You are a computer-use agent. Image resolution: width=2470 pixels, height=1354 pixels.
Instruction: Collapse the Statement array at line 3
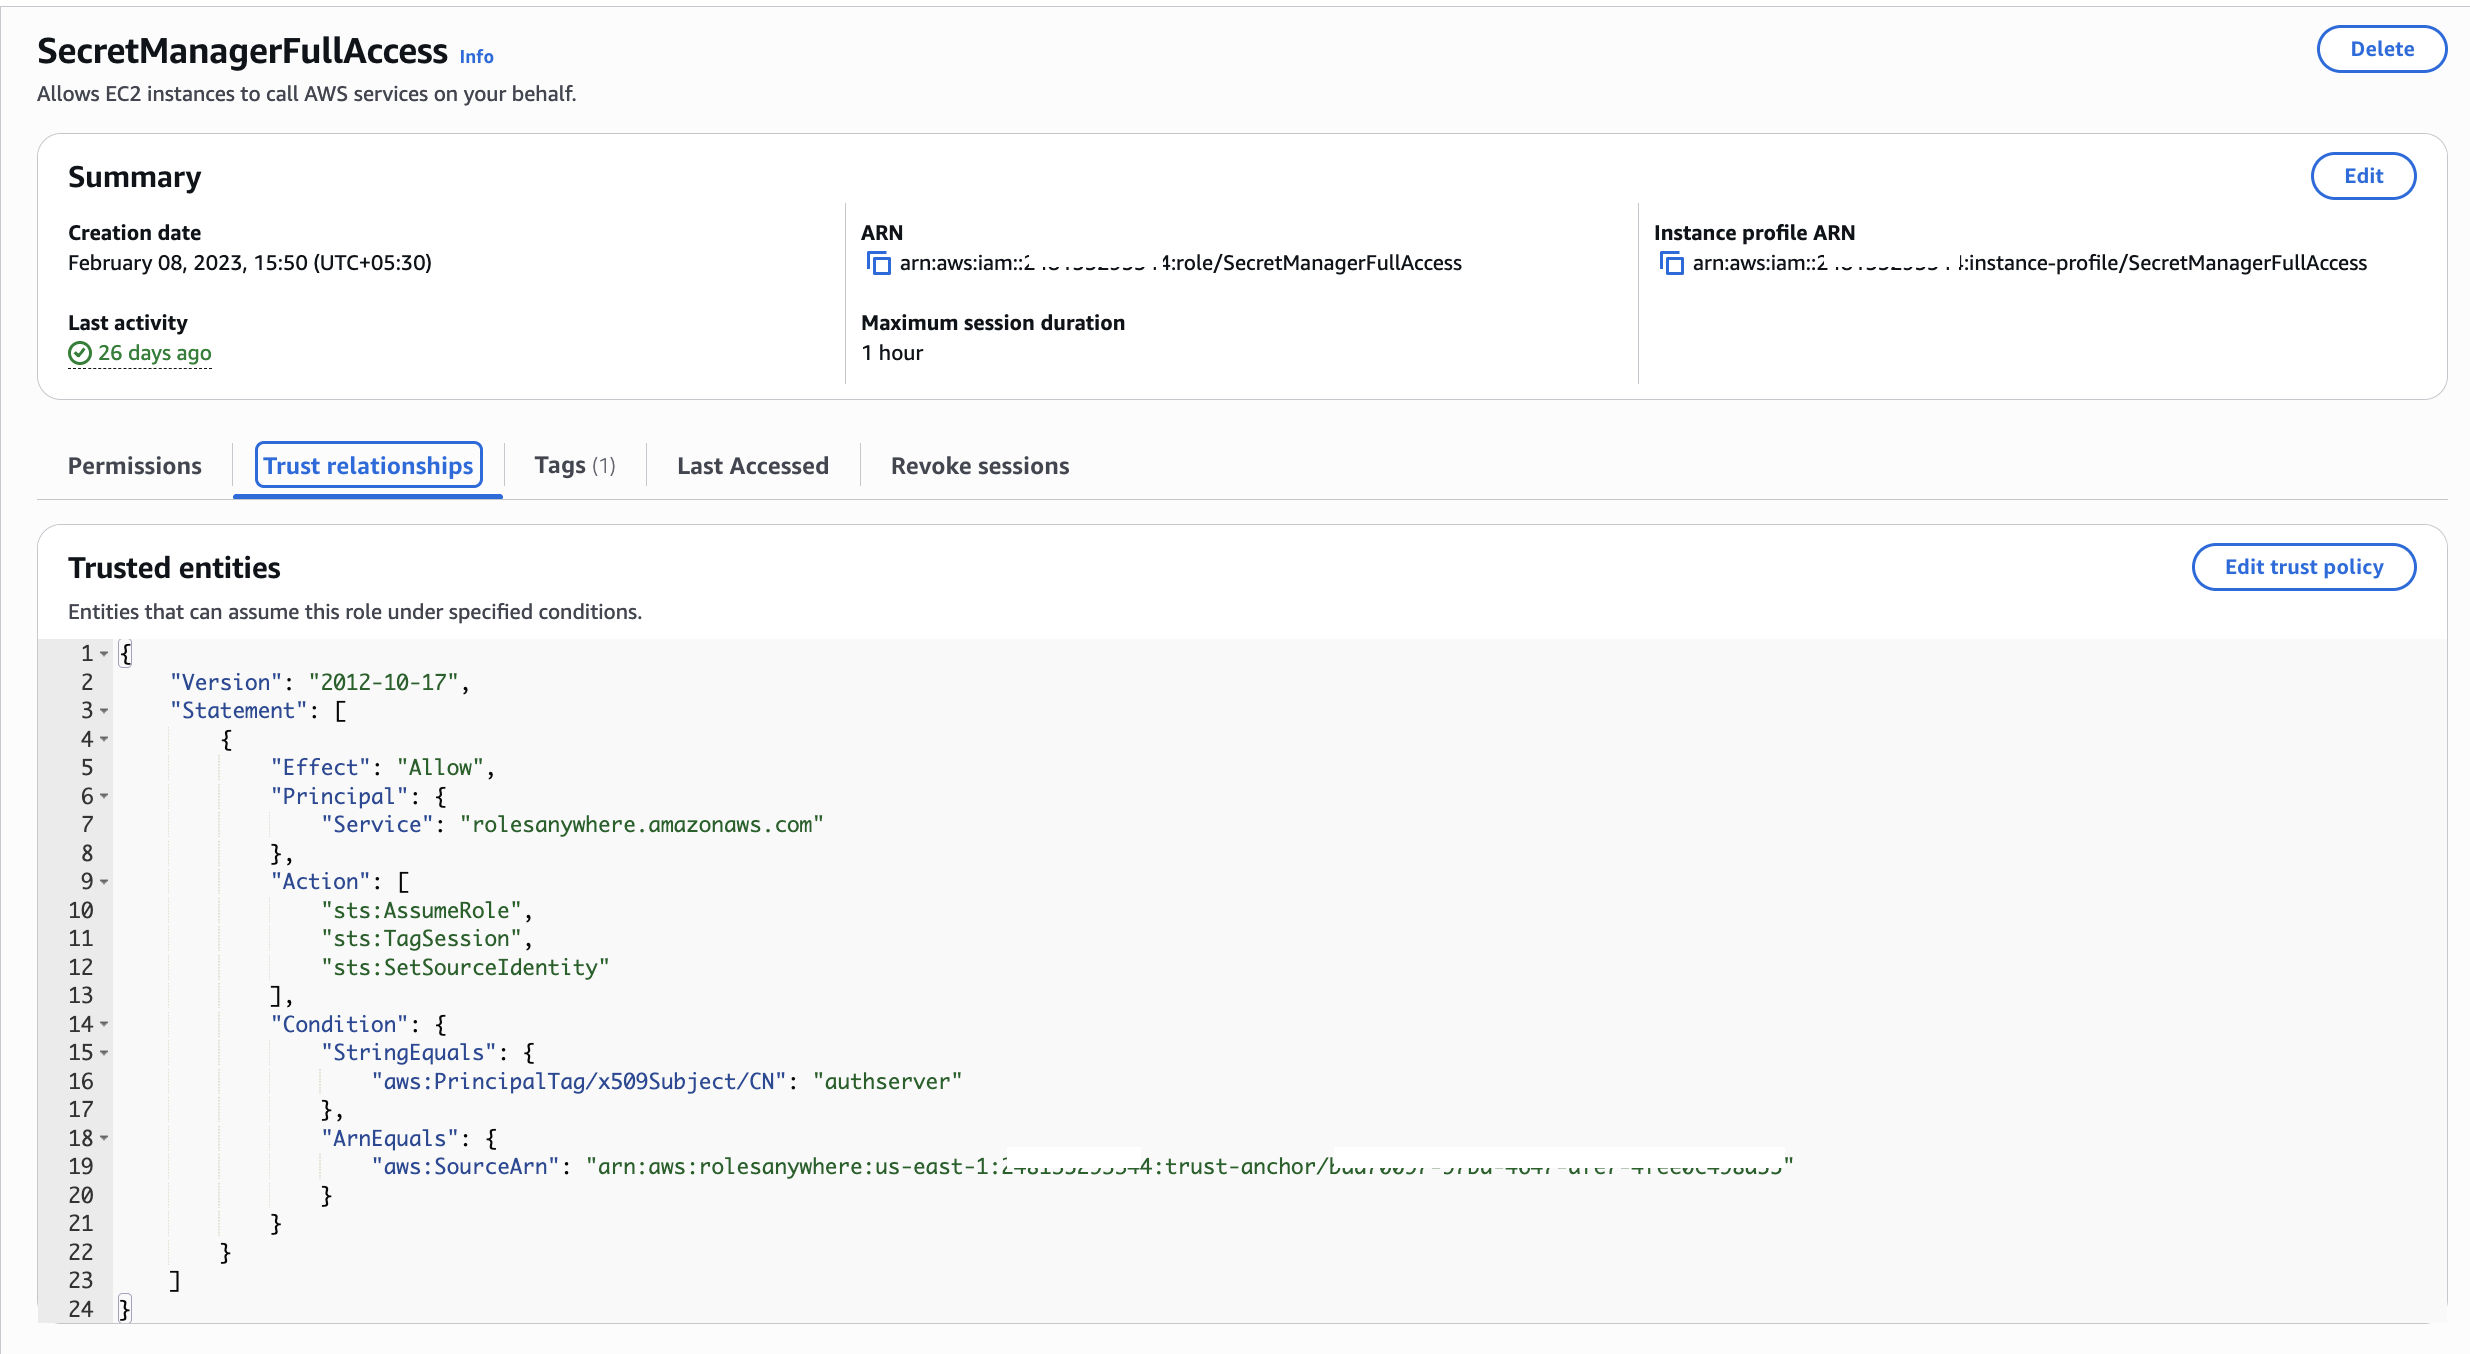(104, 711)
